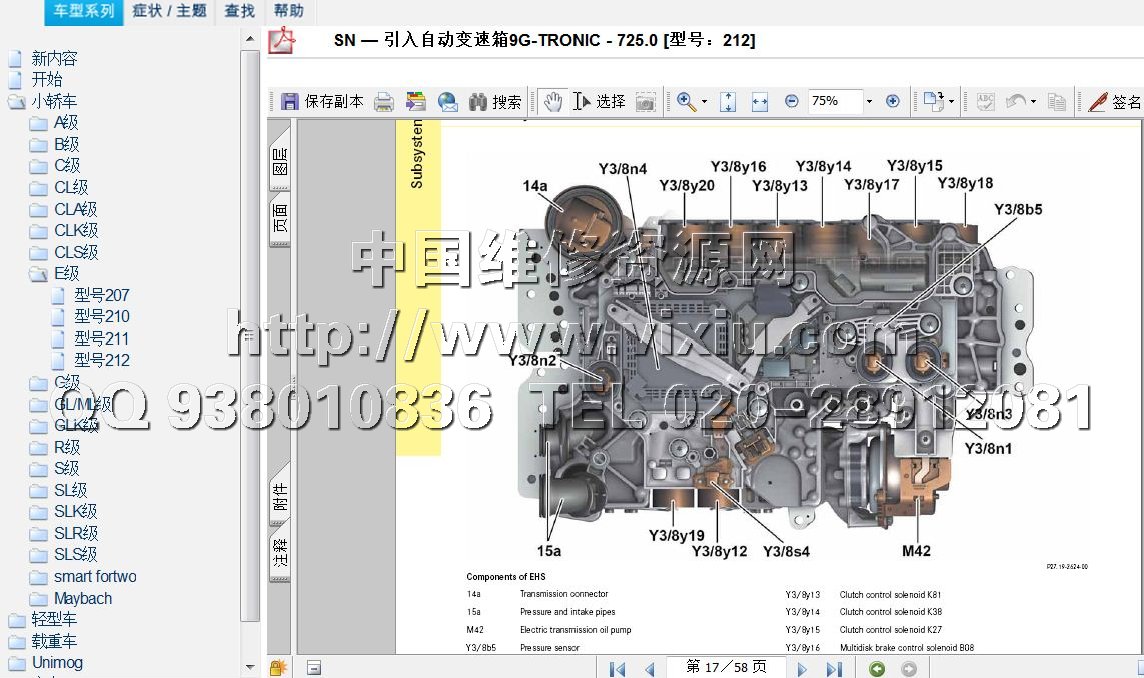Open the 症状 / 主题 menu tab

(169, 11)
